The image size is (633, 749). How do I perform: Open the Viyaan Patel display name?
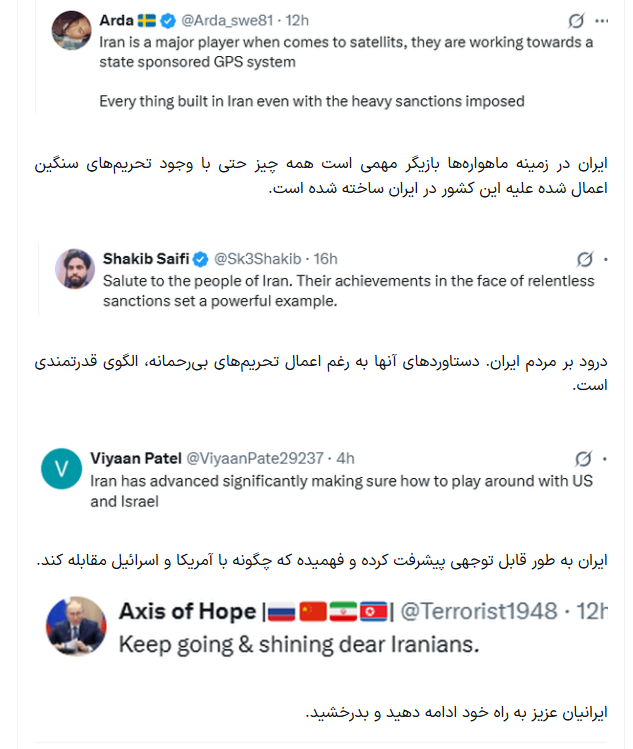pyautogui.click(x=136, y=458)
